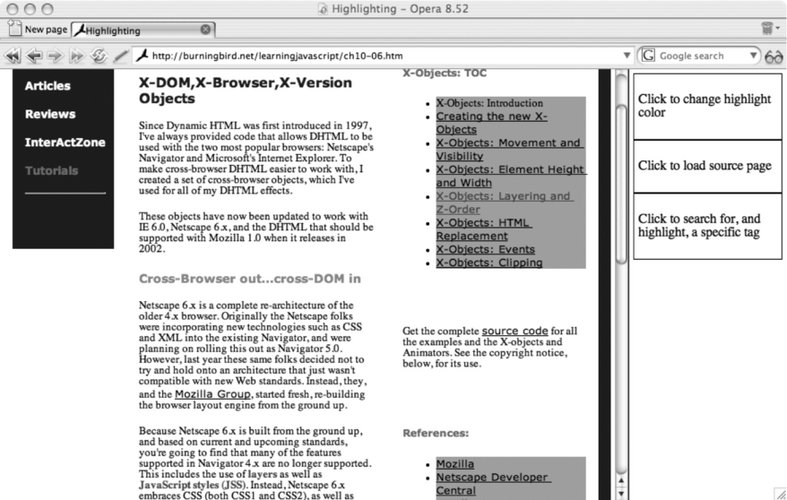Click the 'Cross-Browser out...cross-DOM in' heading
The image size is (787, 500).
point(250,279)
